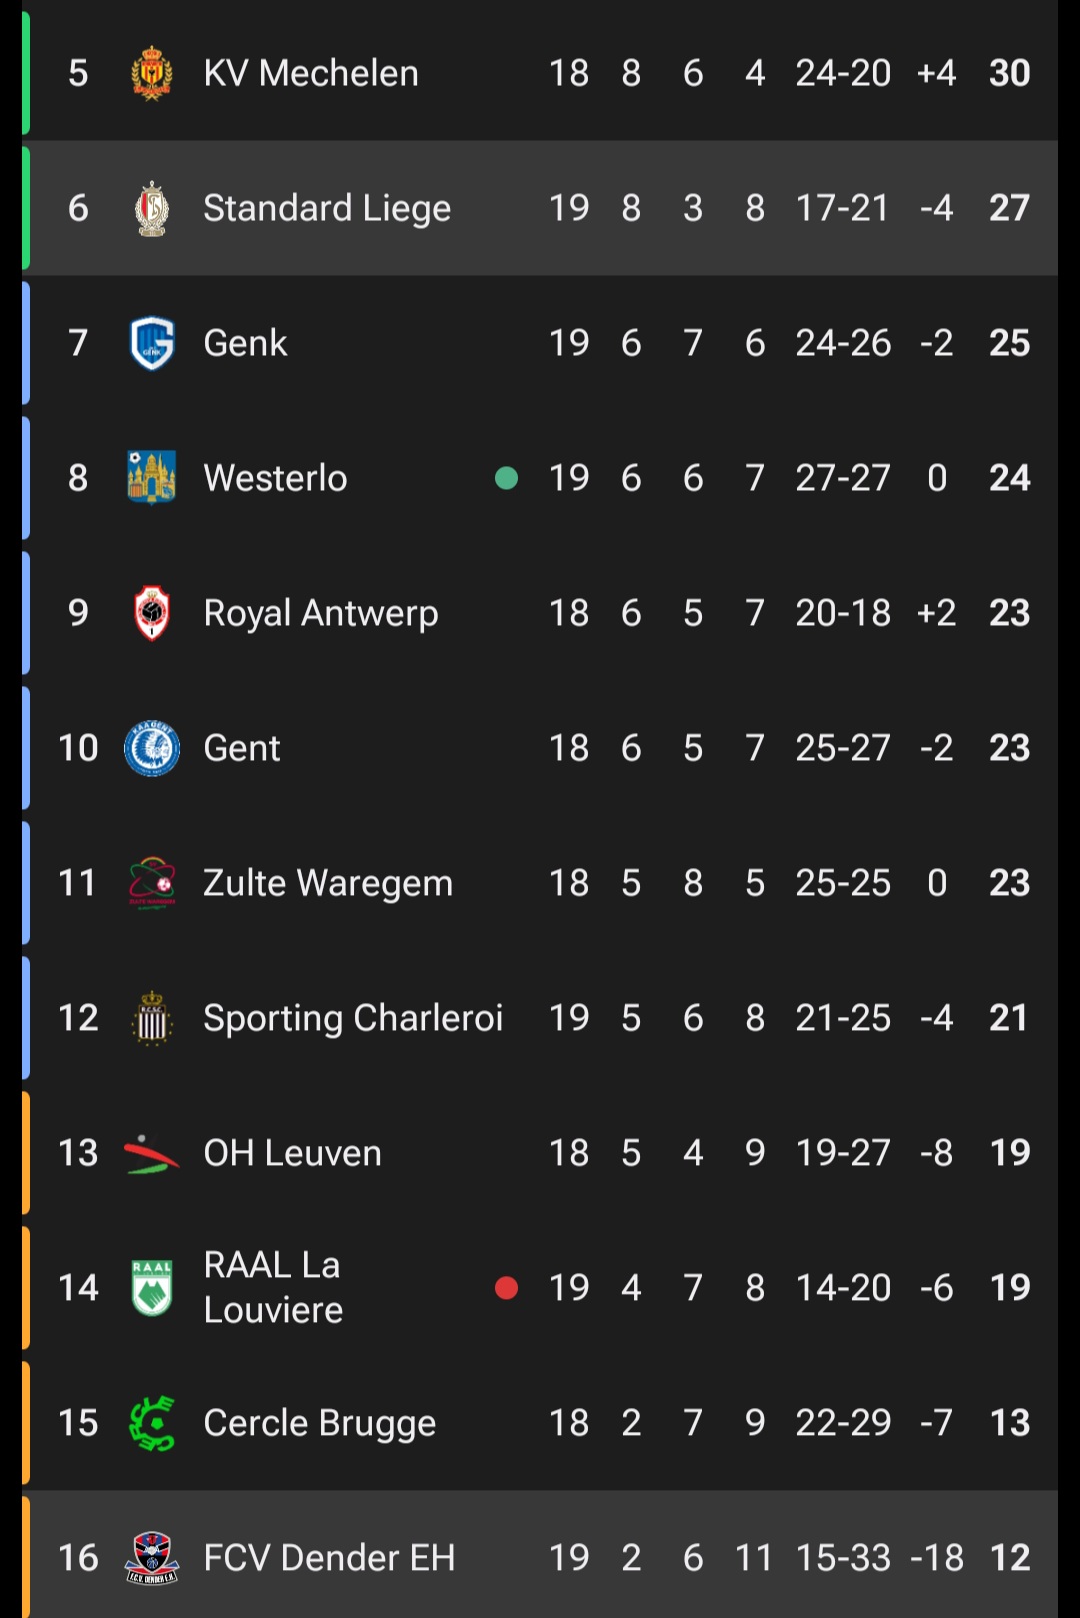Tap the FCV Dender EH crest
Image resolution: width=1080 pixels, height=1618 pixels.
coord(152,1558)
